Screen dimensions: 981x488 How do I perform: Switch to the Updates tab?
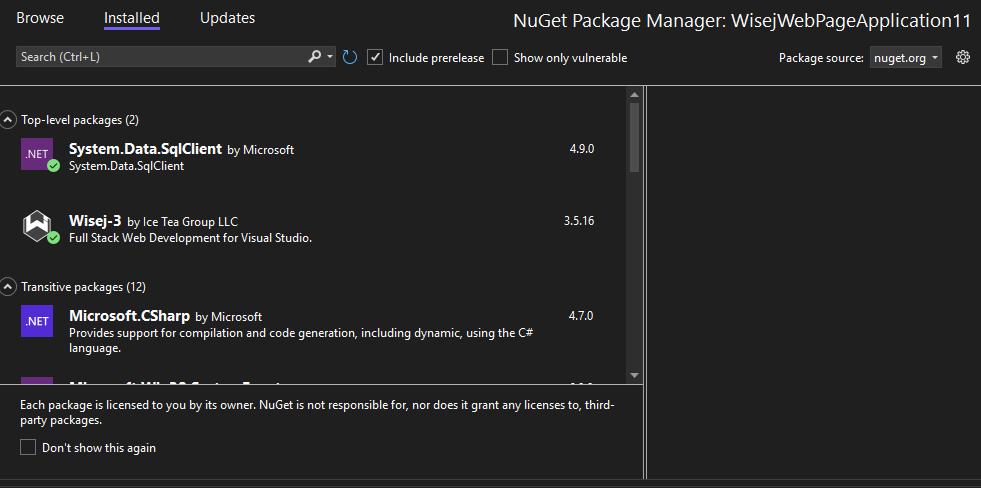click(x=228, y=18)
